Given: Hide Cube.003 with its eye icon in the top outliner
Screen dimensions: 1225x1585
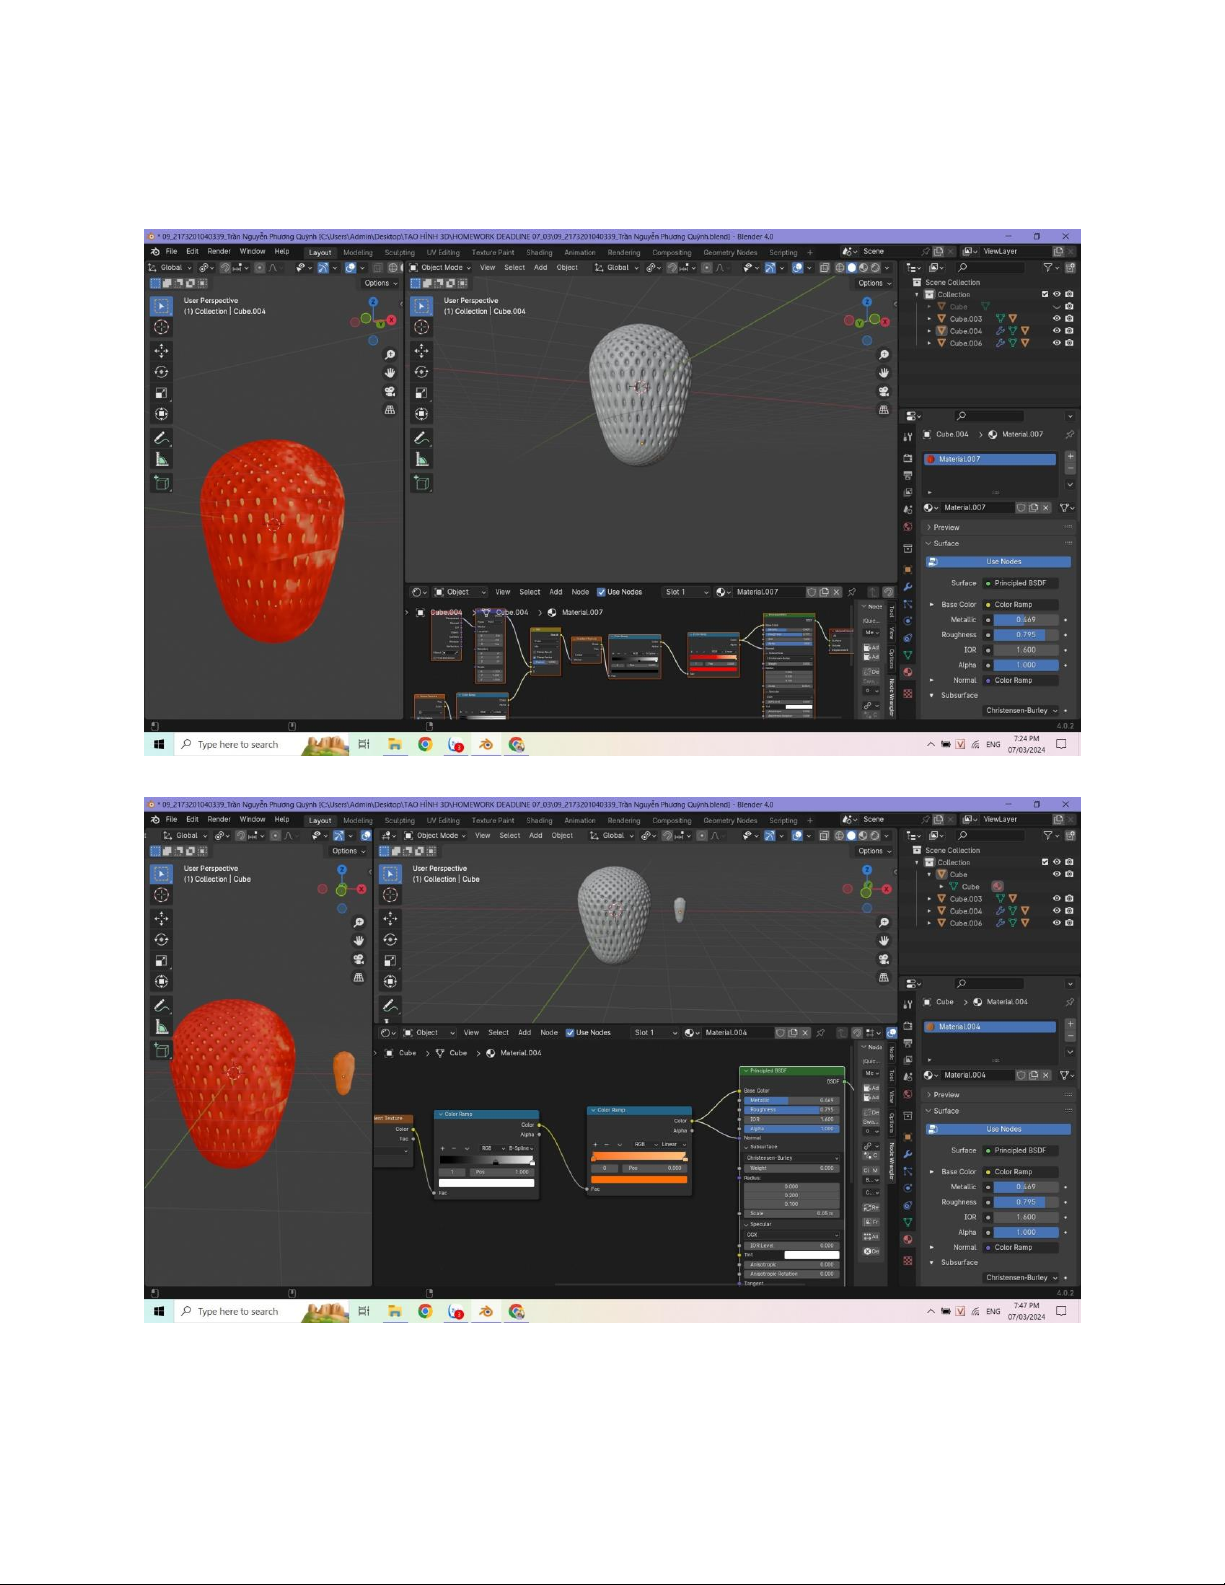Looking at the screenshot, I should (x=1056, y=319).
